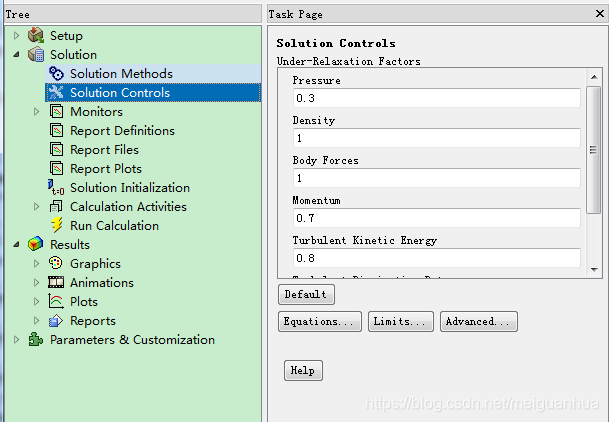Image resolution: width=609 pixels, height=422 pixels.
Task: Select Report Files in the tree
Action: (104, 150)
